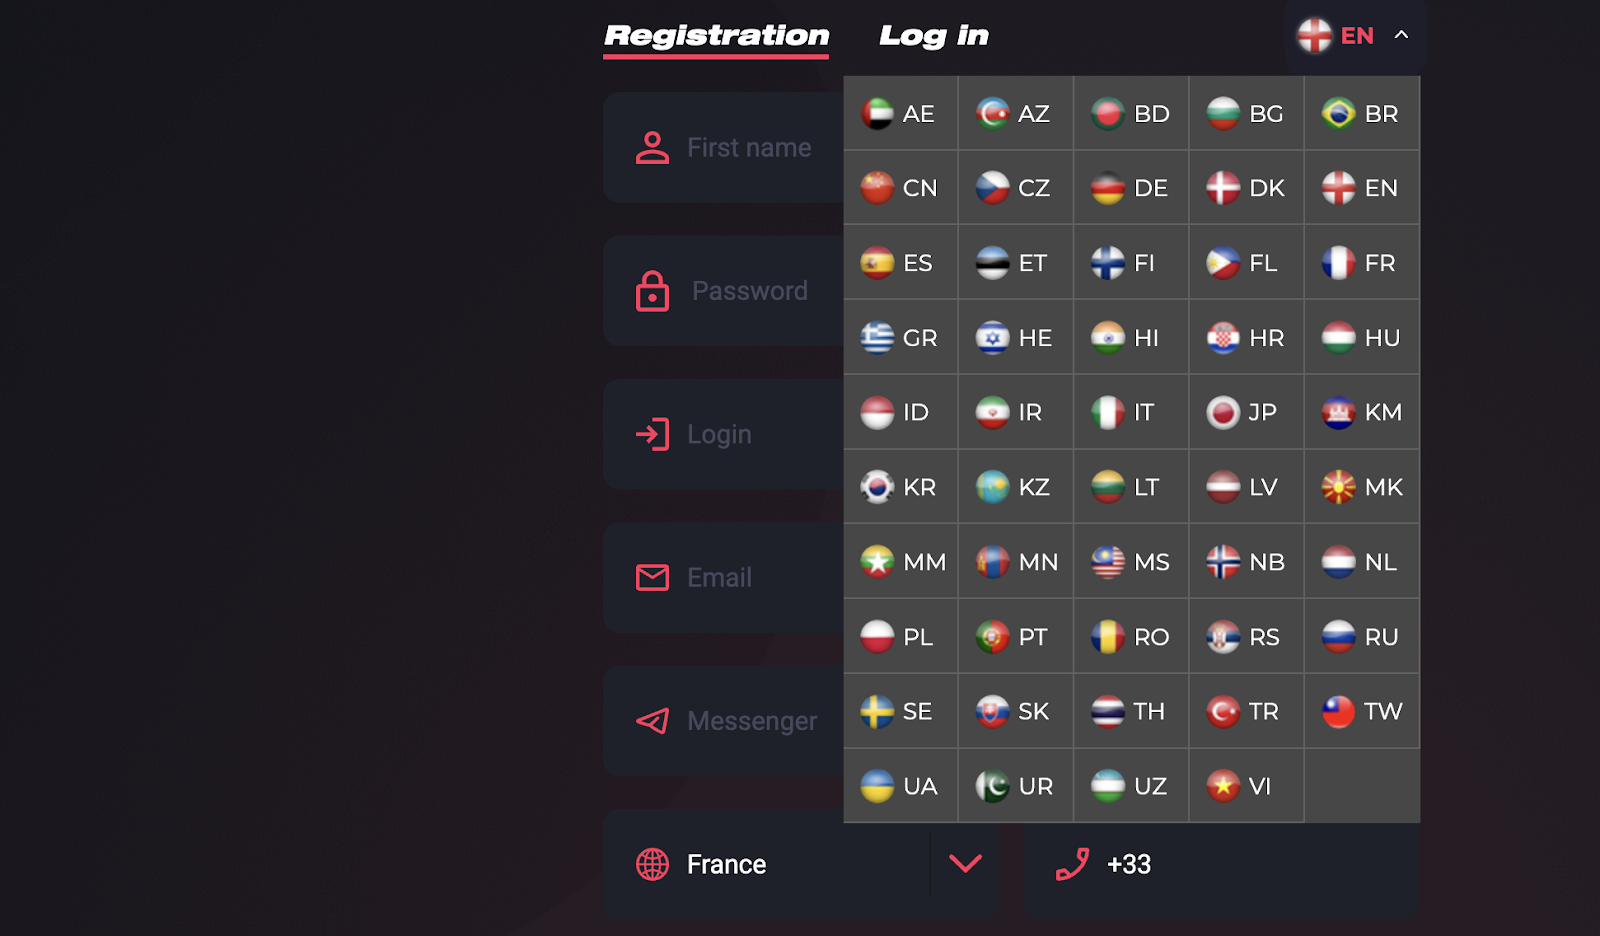Screen dimensions: 1600x936
Task: Choose the Russian RU language option
Action: click(x=1361, y=637)
